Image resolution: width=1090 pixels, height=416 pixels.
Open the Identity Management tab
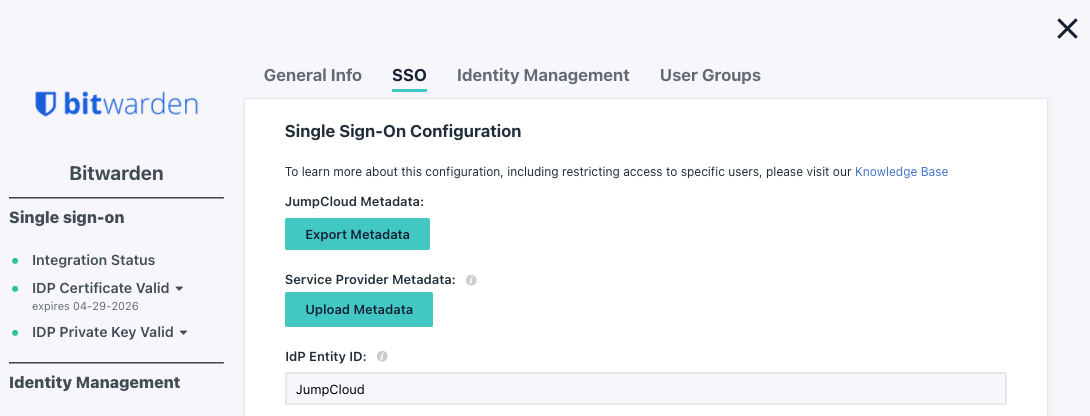[543, 75]
